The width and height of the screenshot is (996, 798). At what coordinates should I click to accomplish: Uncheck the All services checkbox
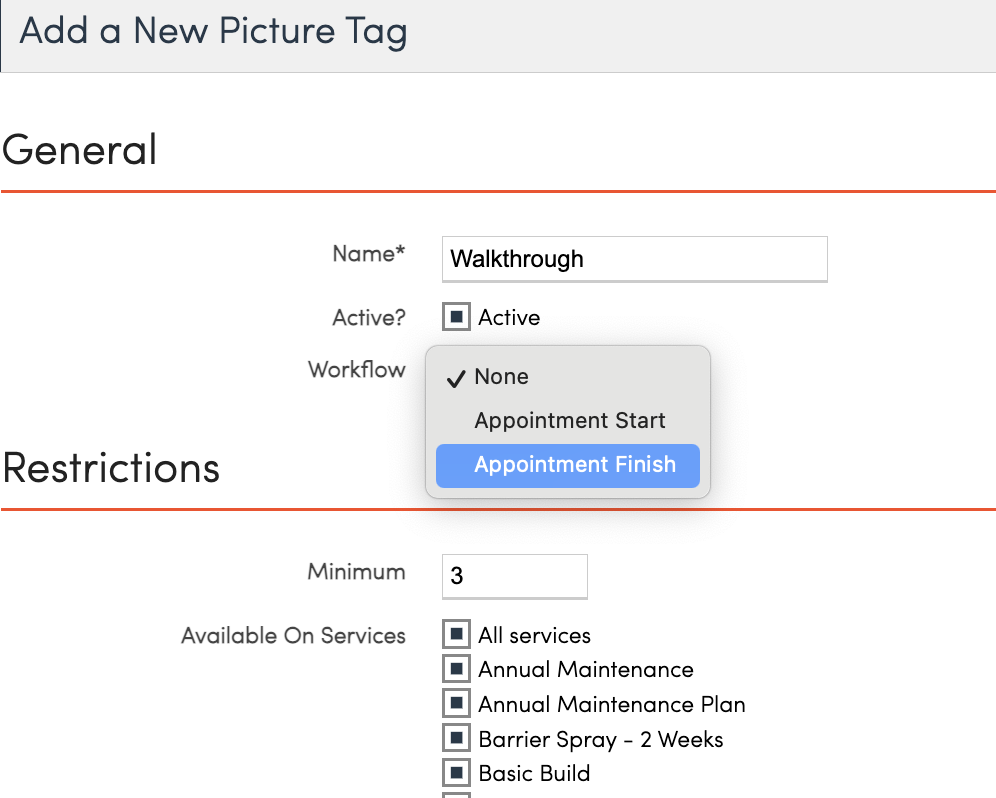tap(456, 635)
